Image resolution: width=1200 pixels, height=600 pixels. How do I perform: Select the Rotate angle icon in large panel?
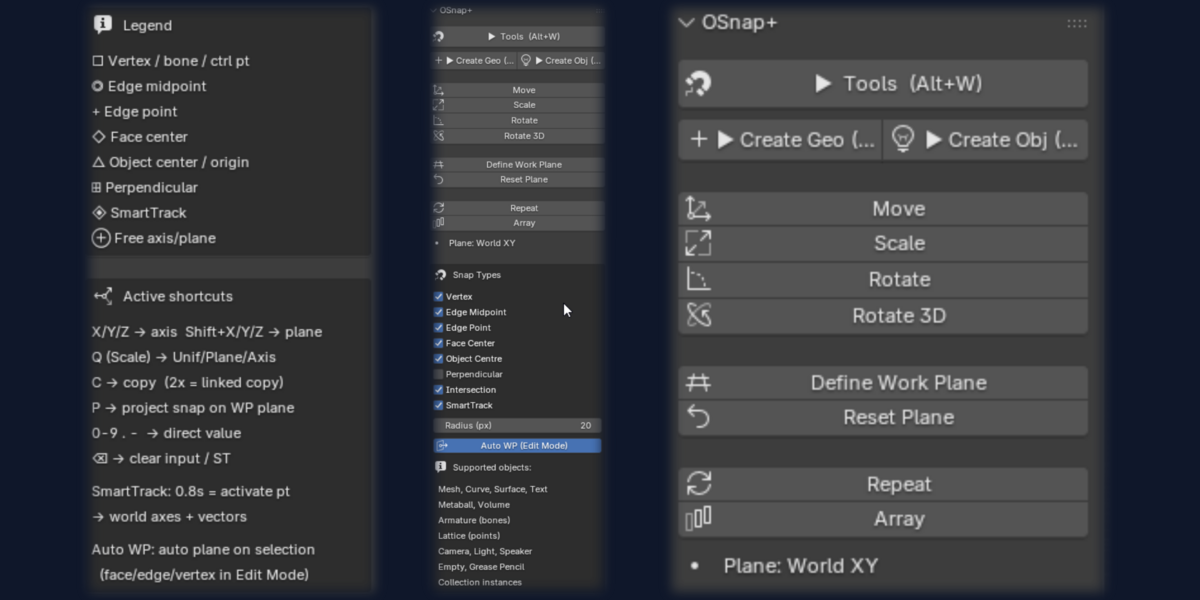698,279
